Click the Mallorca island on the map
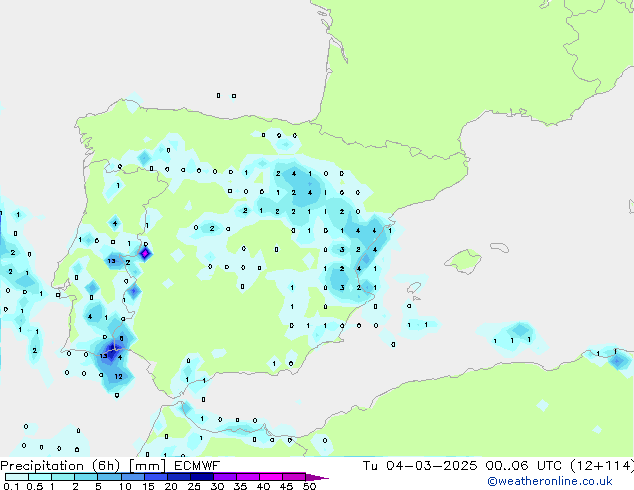This screenshot has width=634, height=490. coord(463,260)
